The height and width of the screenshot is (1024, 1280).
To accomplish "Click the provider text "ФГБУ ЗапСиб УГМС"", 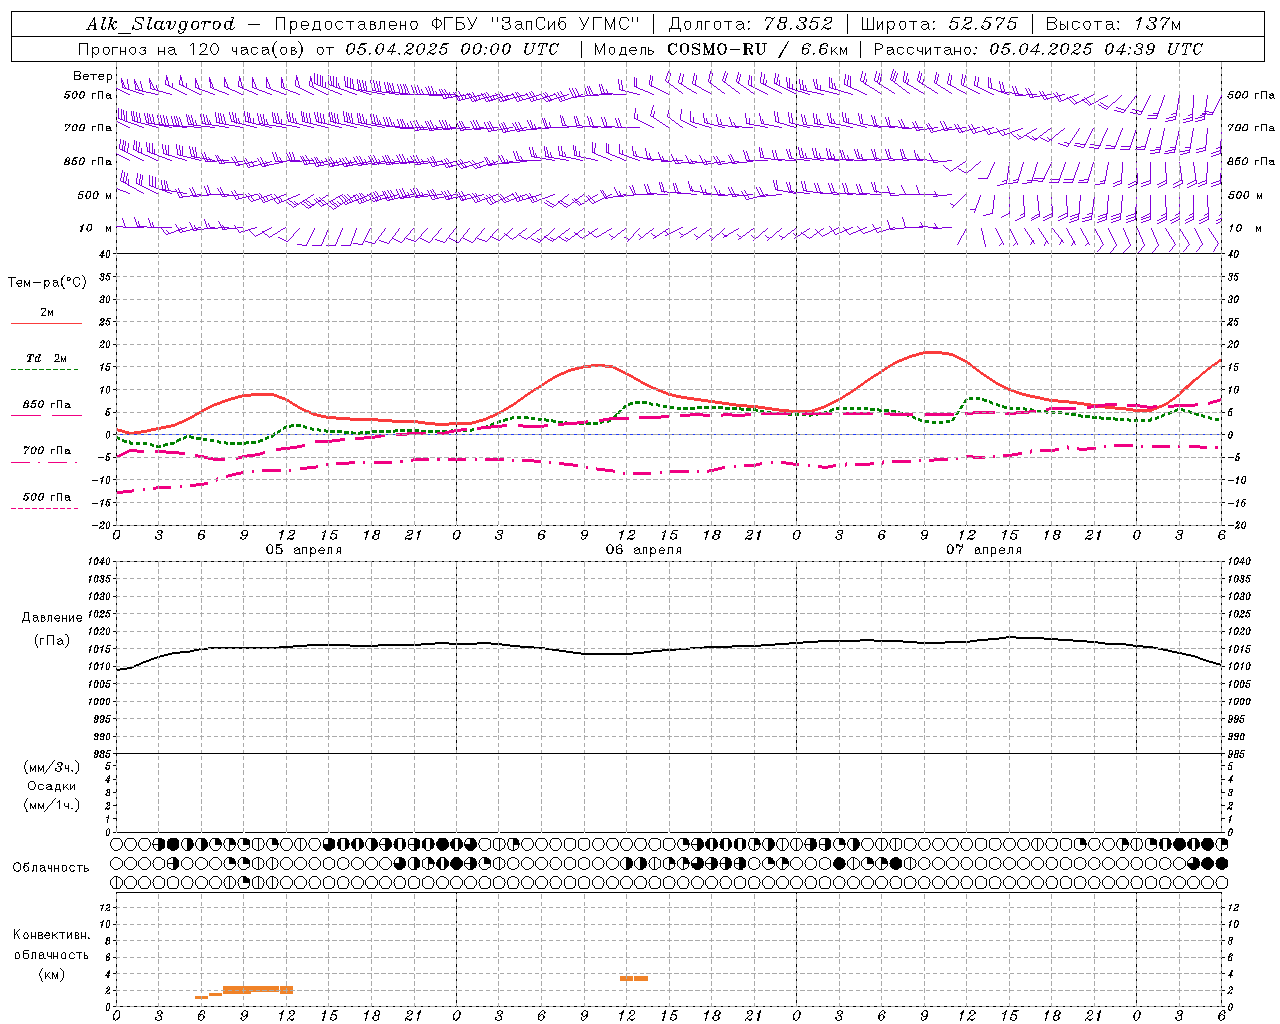I will [536, 24].
